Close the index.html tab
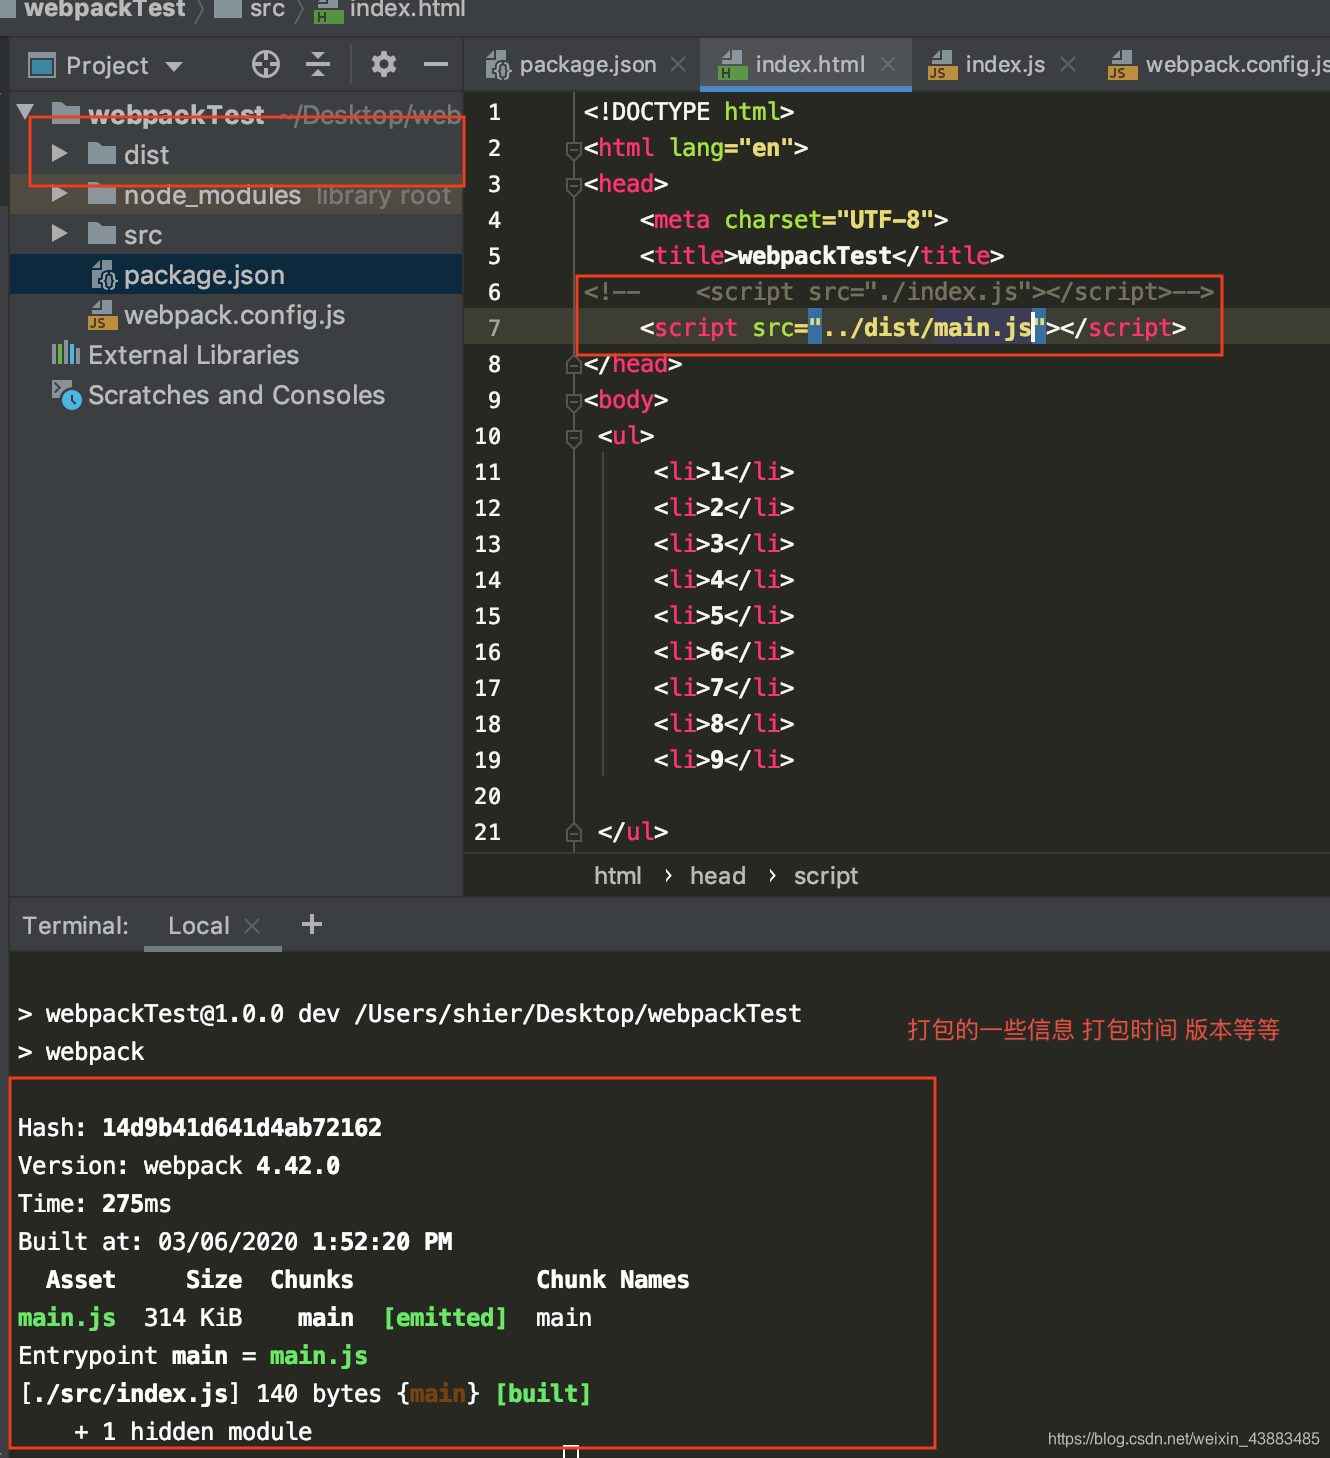The image size is (1330, 1458). coord(888,64)
